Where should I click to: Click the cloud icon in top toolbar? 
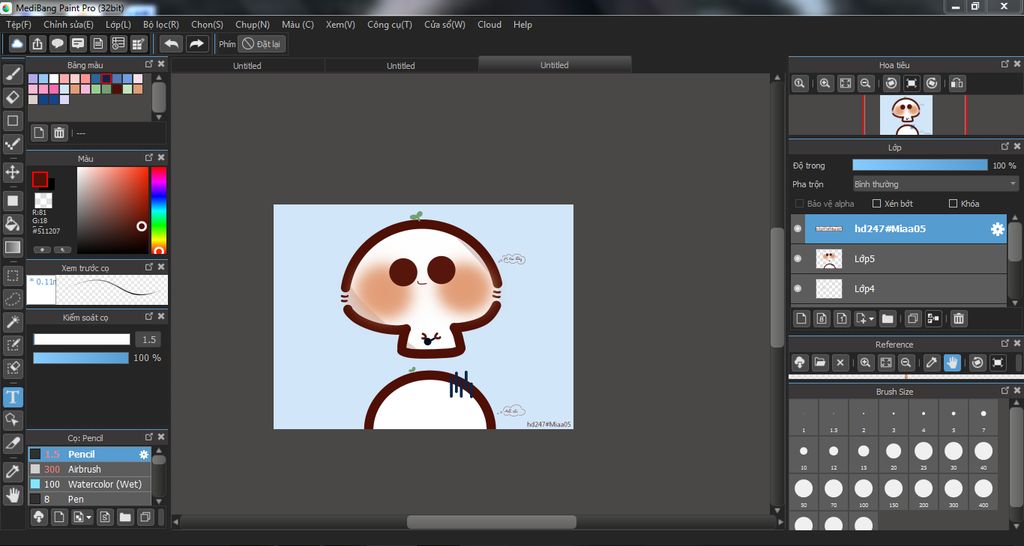(18, 44)
